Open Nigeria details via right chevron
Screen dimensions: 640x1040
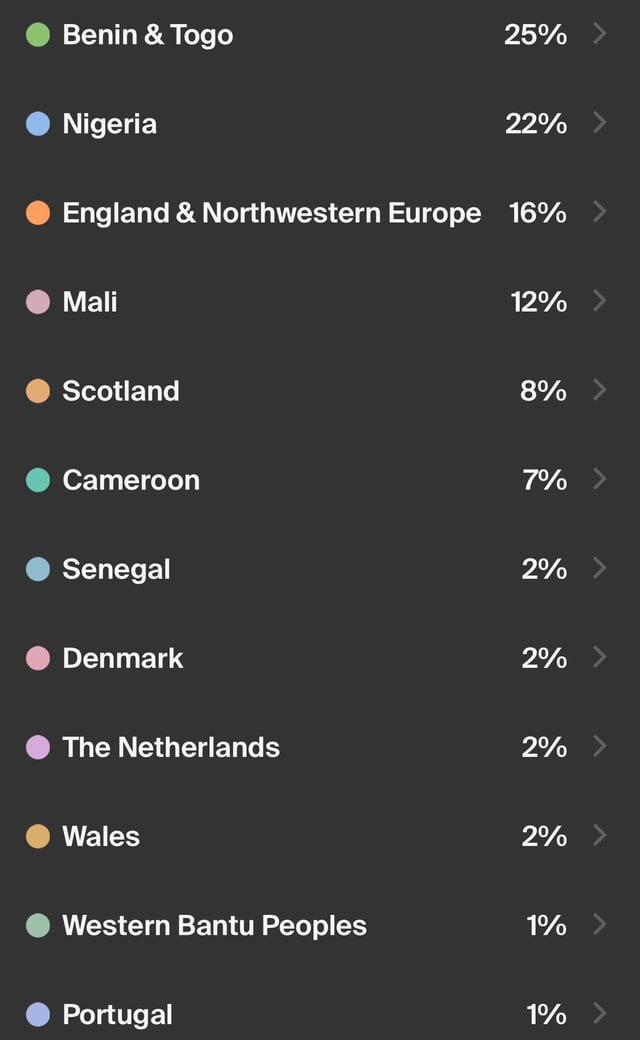(x=600, y=122)
